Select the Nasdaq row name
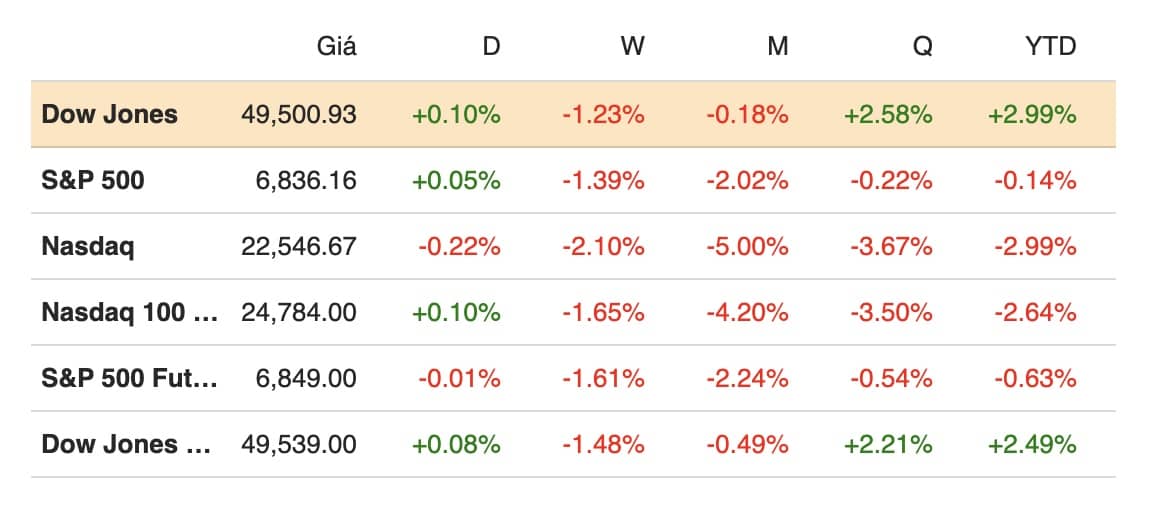 point(88,246)
